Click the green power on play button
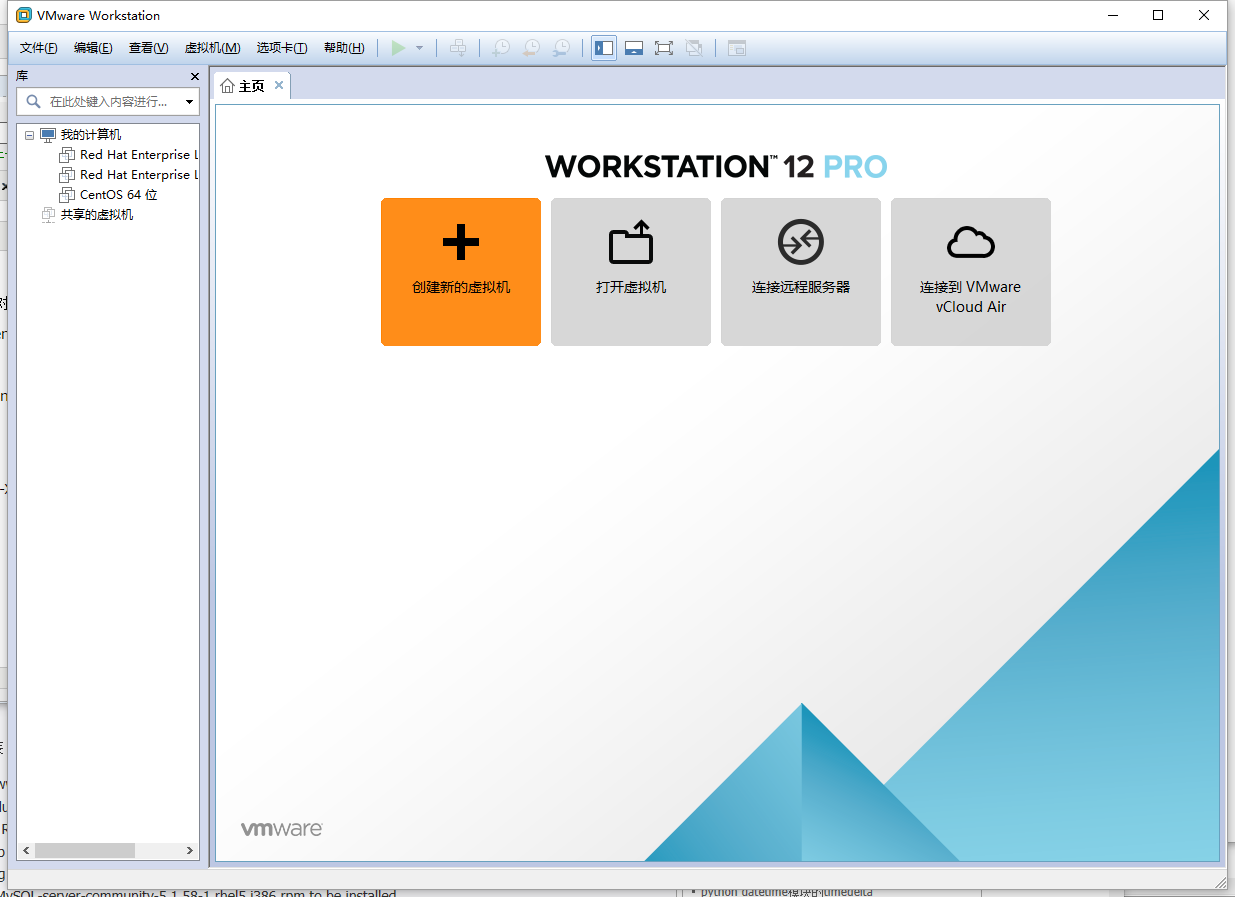The height and width of the screenshot is (897, 1235). pyautogui.click(x=398, y=48)
